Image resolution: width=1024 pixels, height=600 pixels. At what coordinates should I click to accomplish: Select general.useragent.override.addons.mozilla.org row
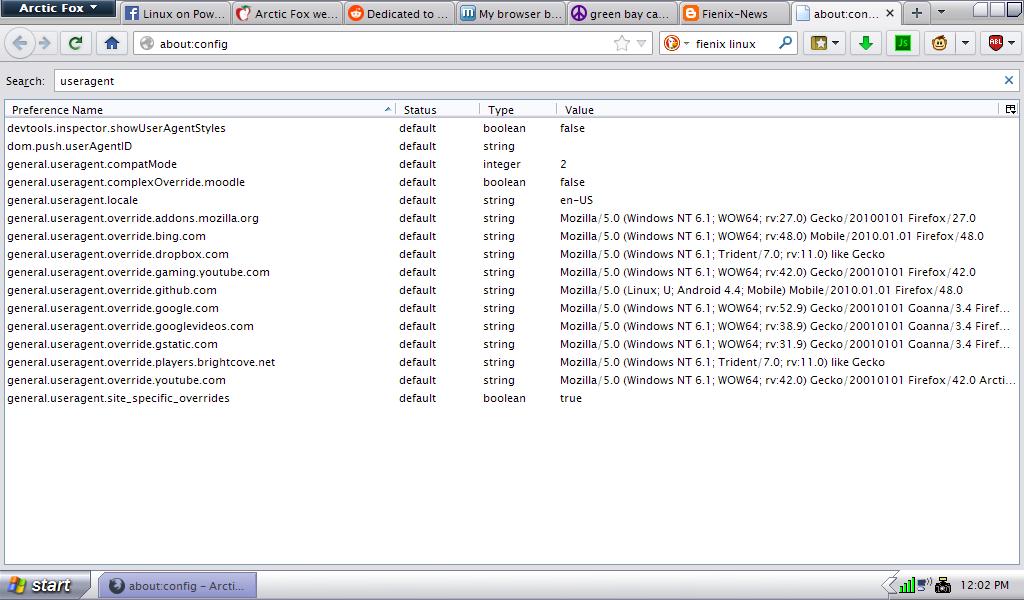(512, 218)
